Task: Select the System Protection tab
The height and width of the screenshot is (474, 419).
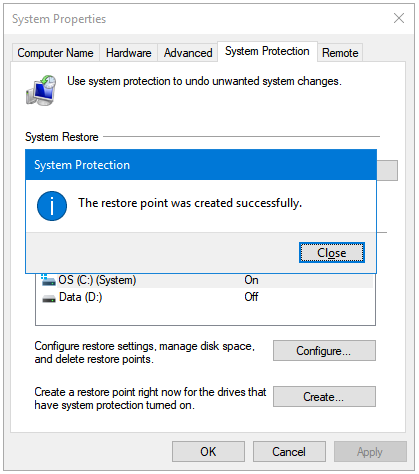Action: tap(267, 51)
